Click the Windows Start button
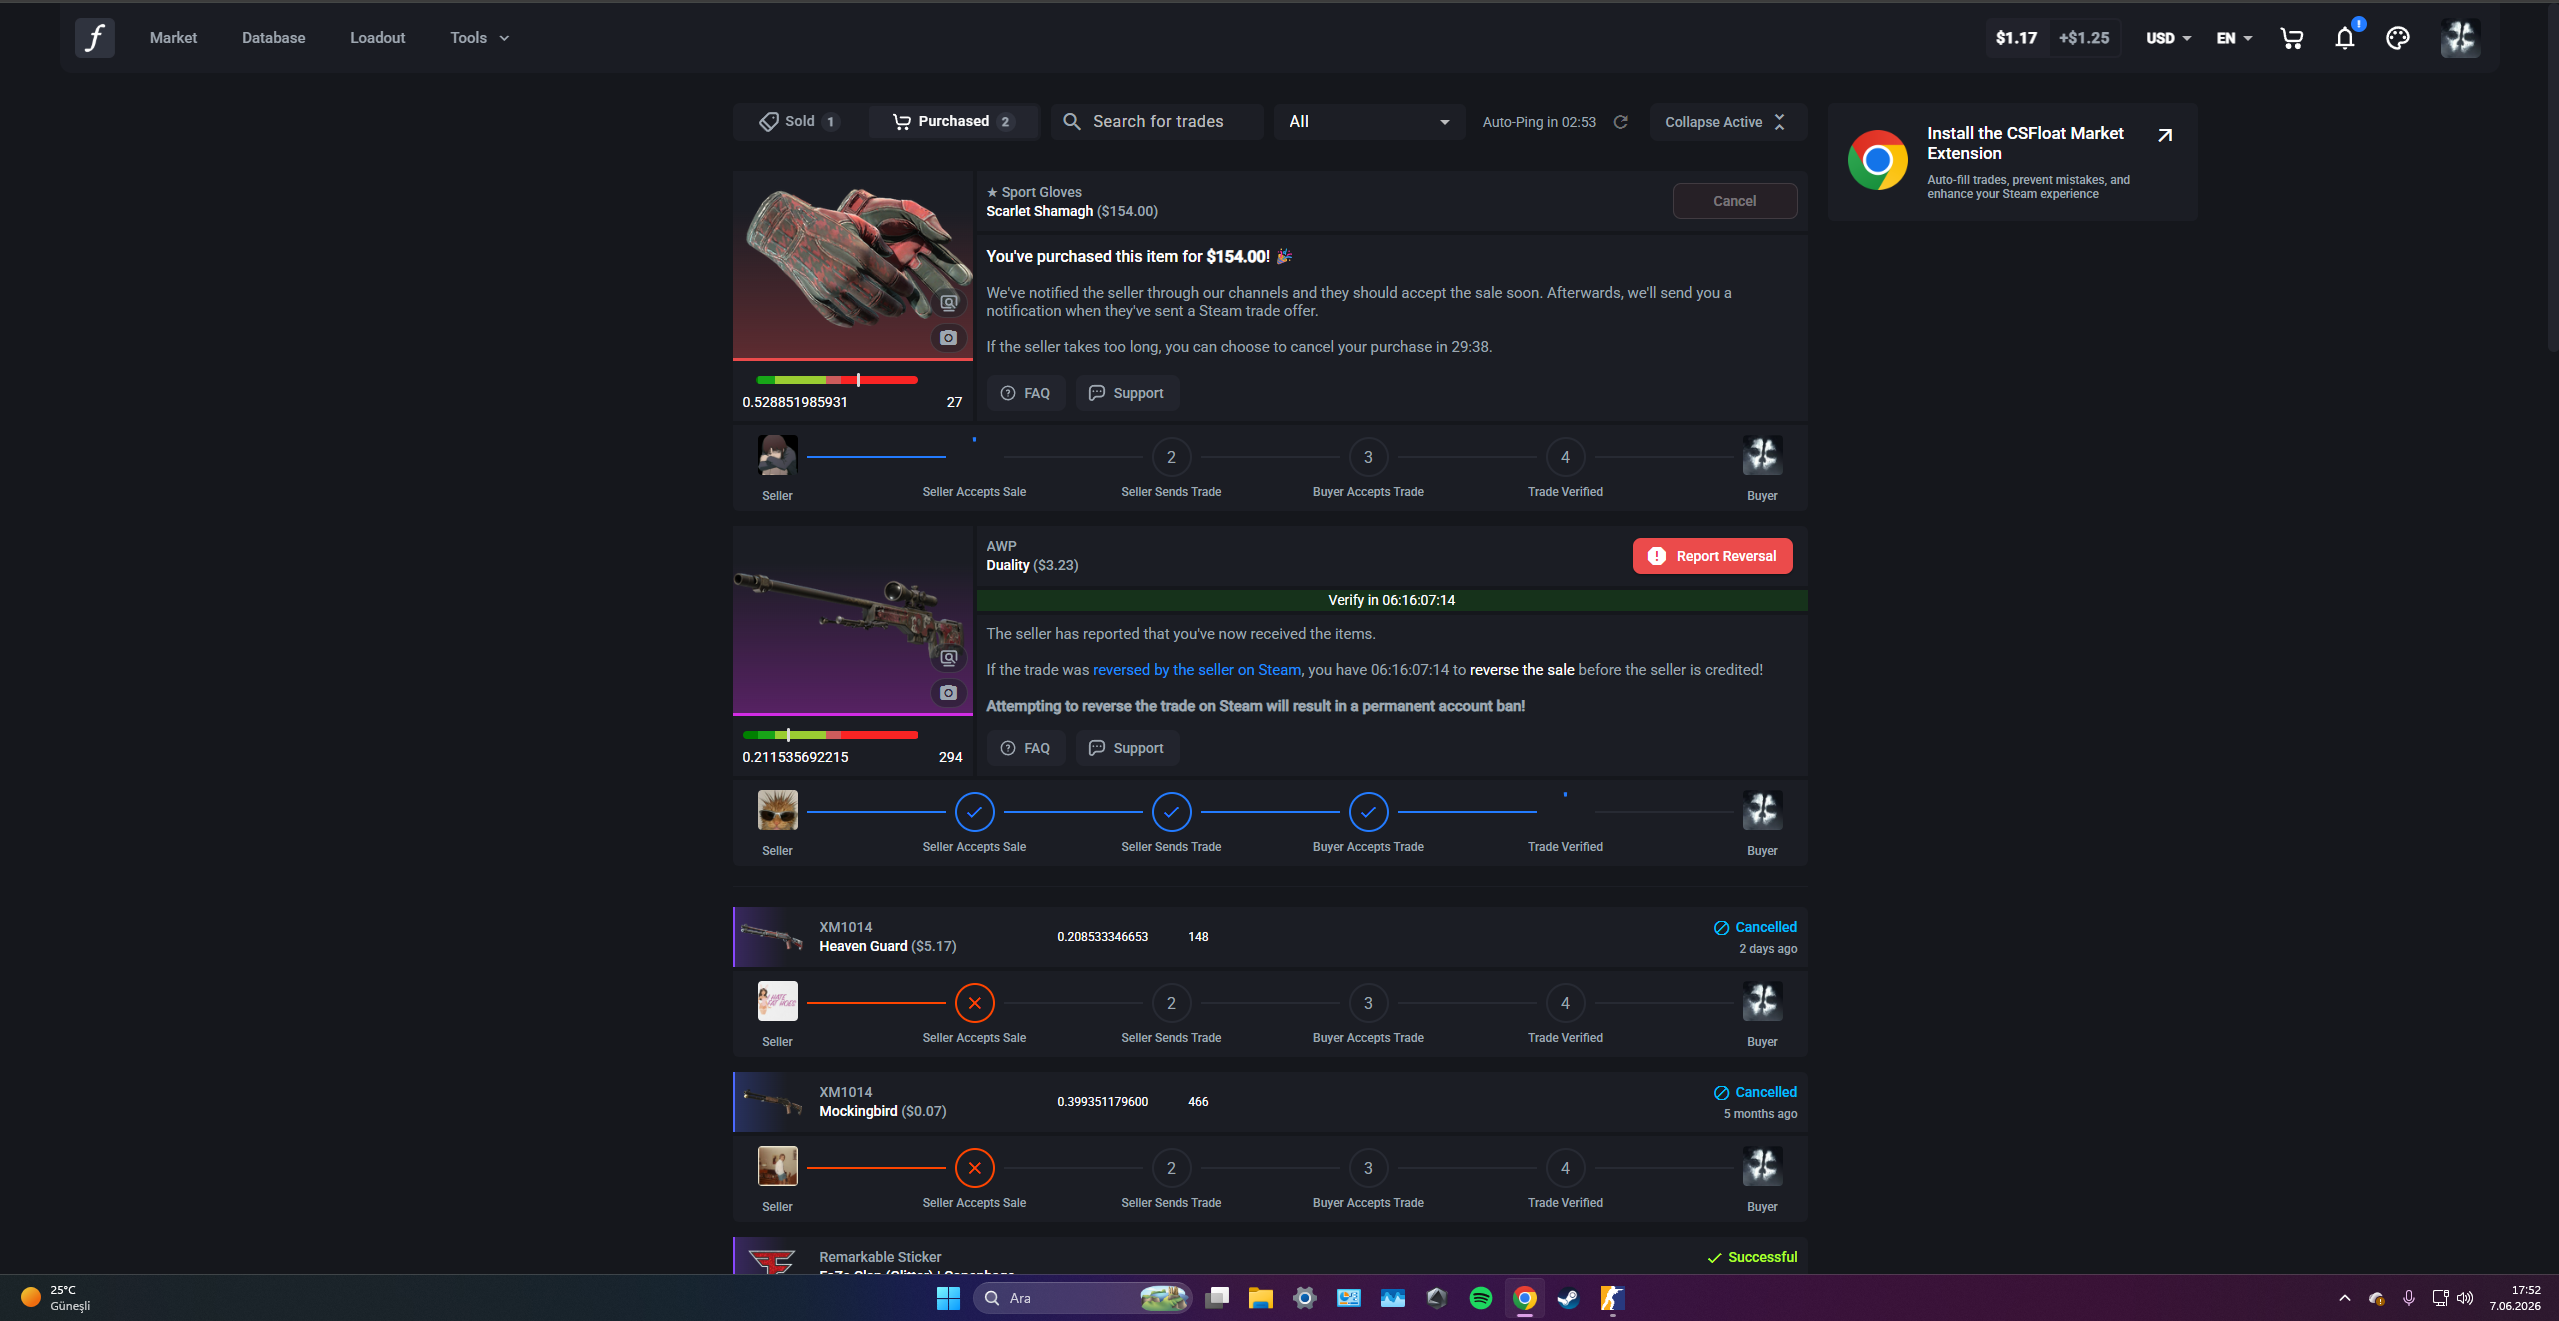This screenshot has width=2559, height=1321. tap(948, 1298)
